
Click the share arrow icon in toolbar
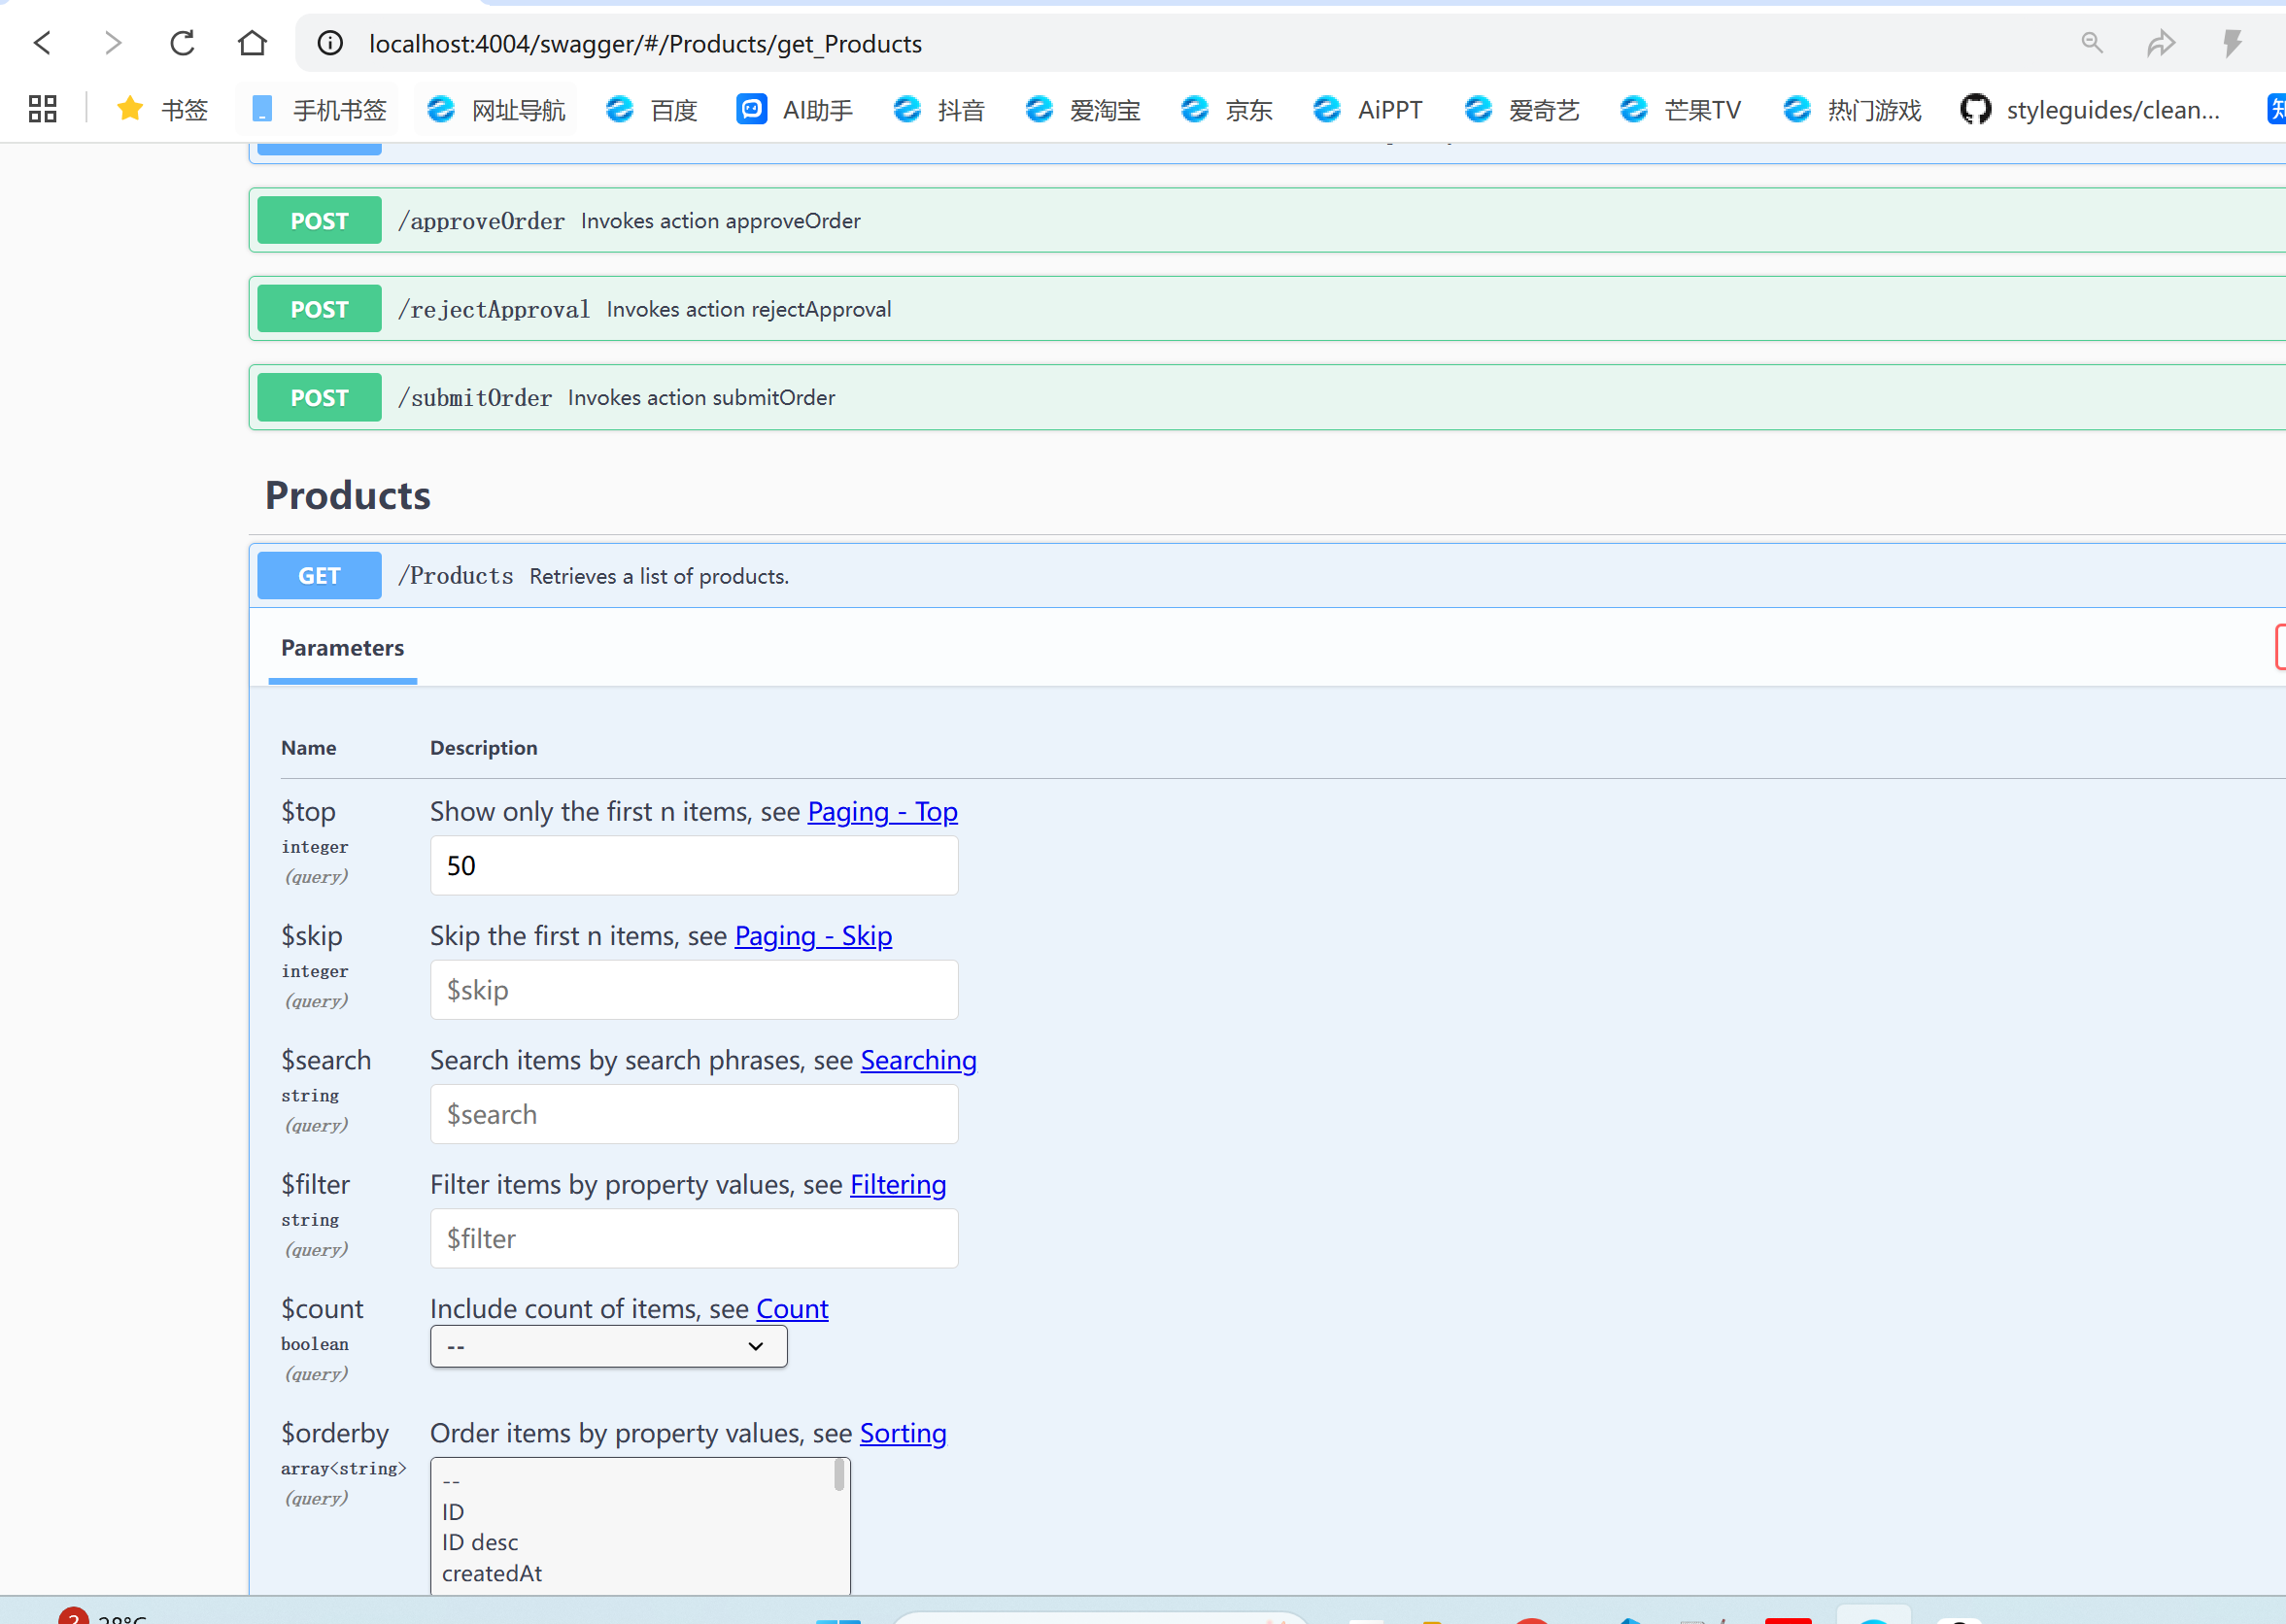pyautogui.click(x=2161, y=43)
